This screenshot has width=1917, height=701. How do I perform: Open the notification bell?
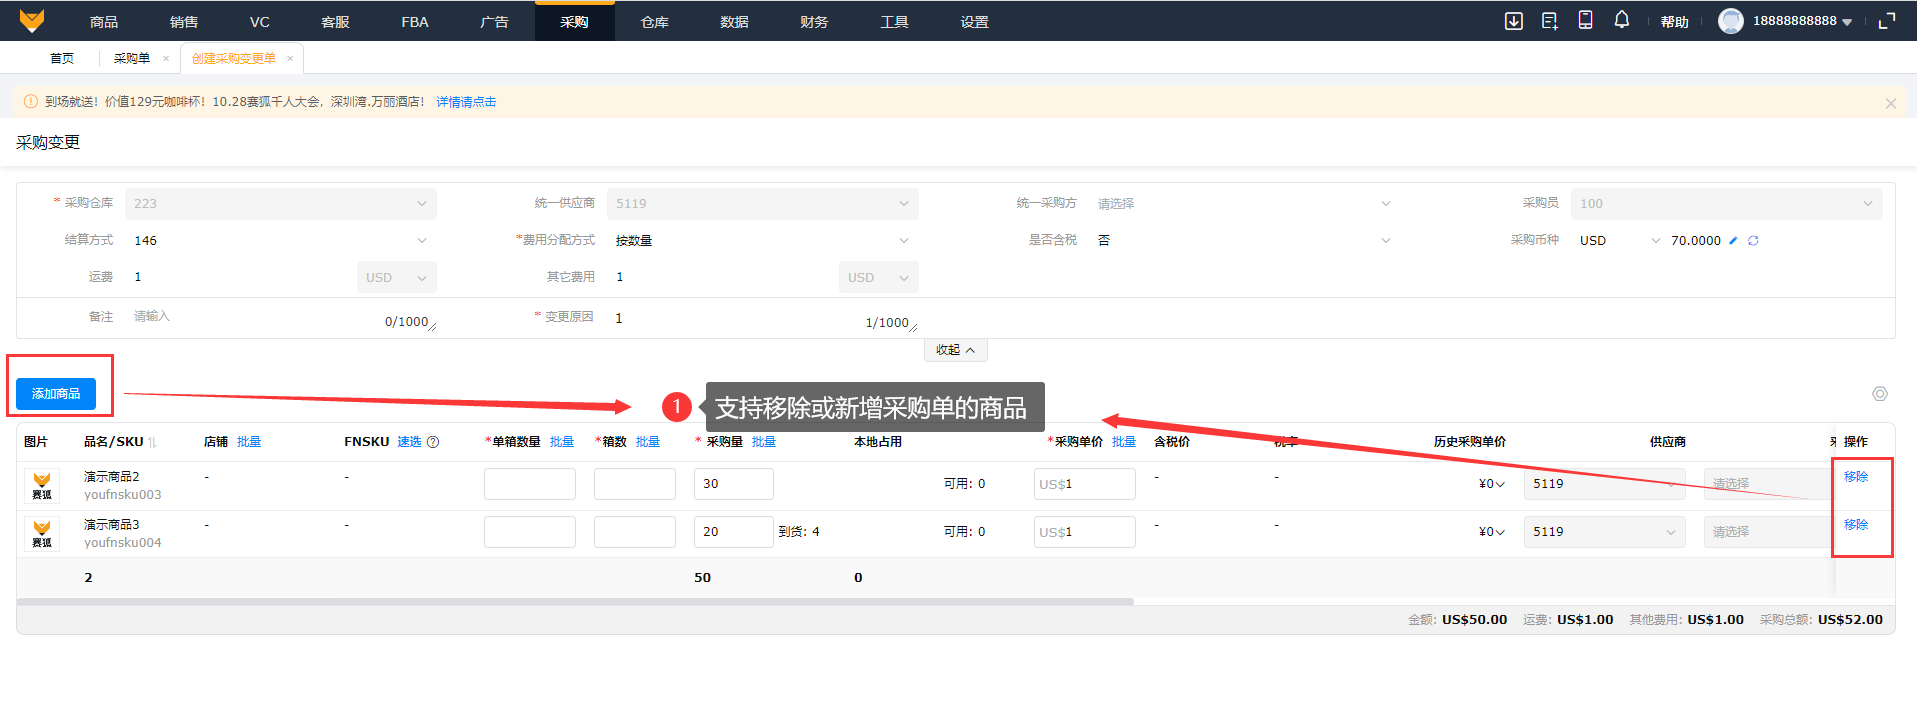pos(1621,20)
